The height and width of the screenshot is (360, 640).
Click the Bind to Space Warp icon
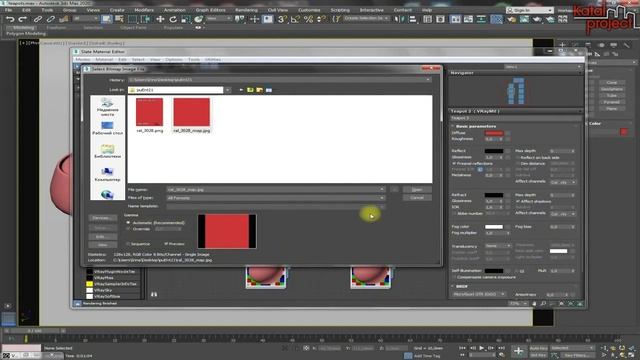[x=64, y=19]
